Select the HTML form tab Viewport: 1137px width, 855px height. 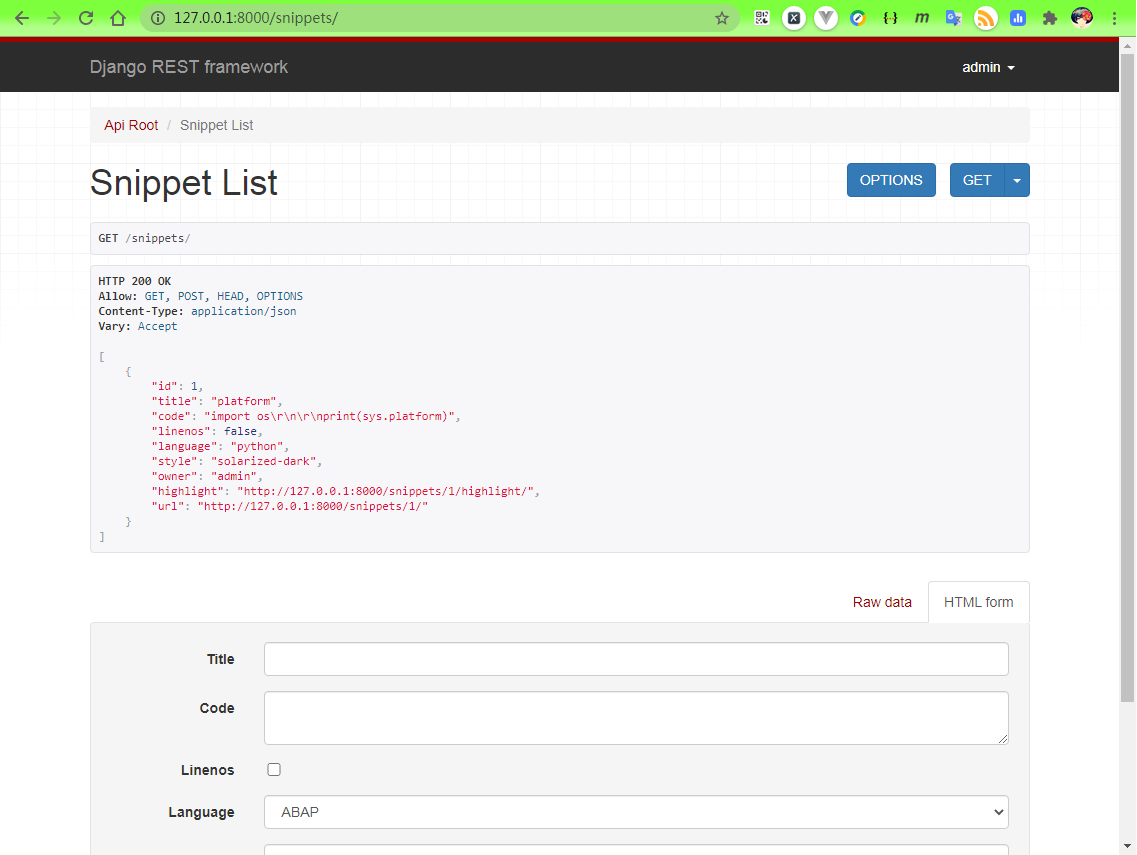click(x=978, y=602)
